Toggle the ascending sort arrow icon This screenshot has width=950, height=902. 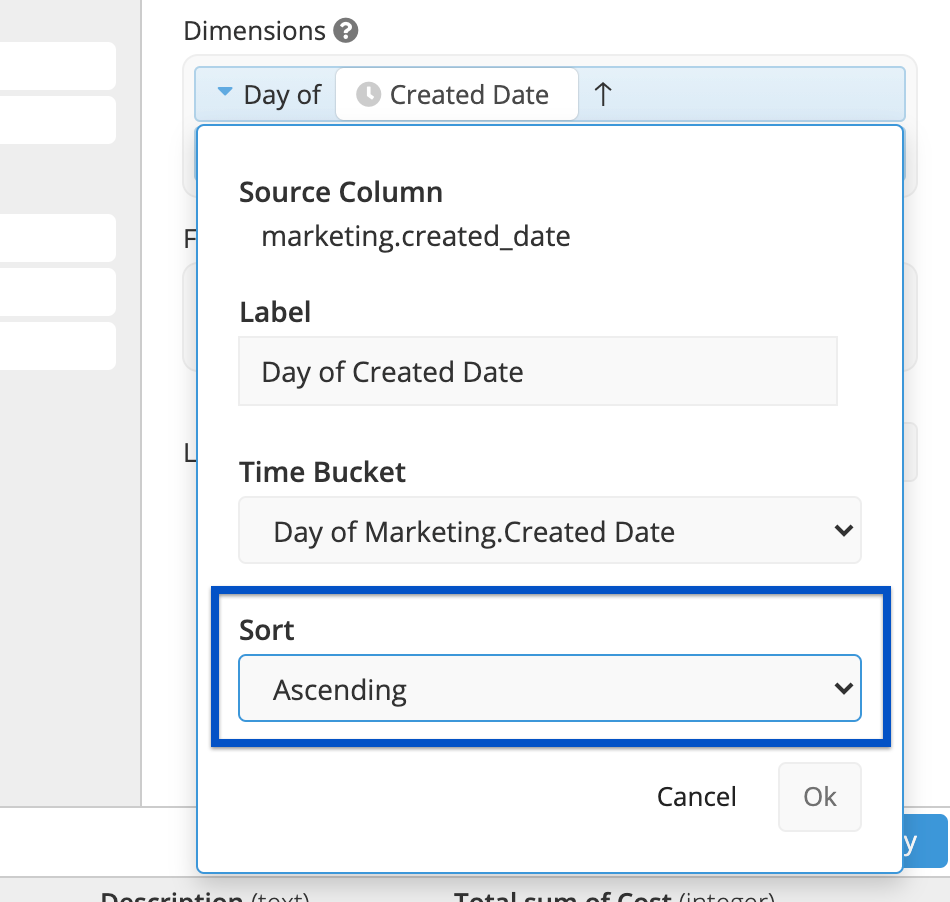(x=603, y=95)
